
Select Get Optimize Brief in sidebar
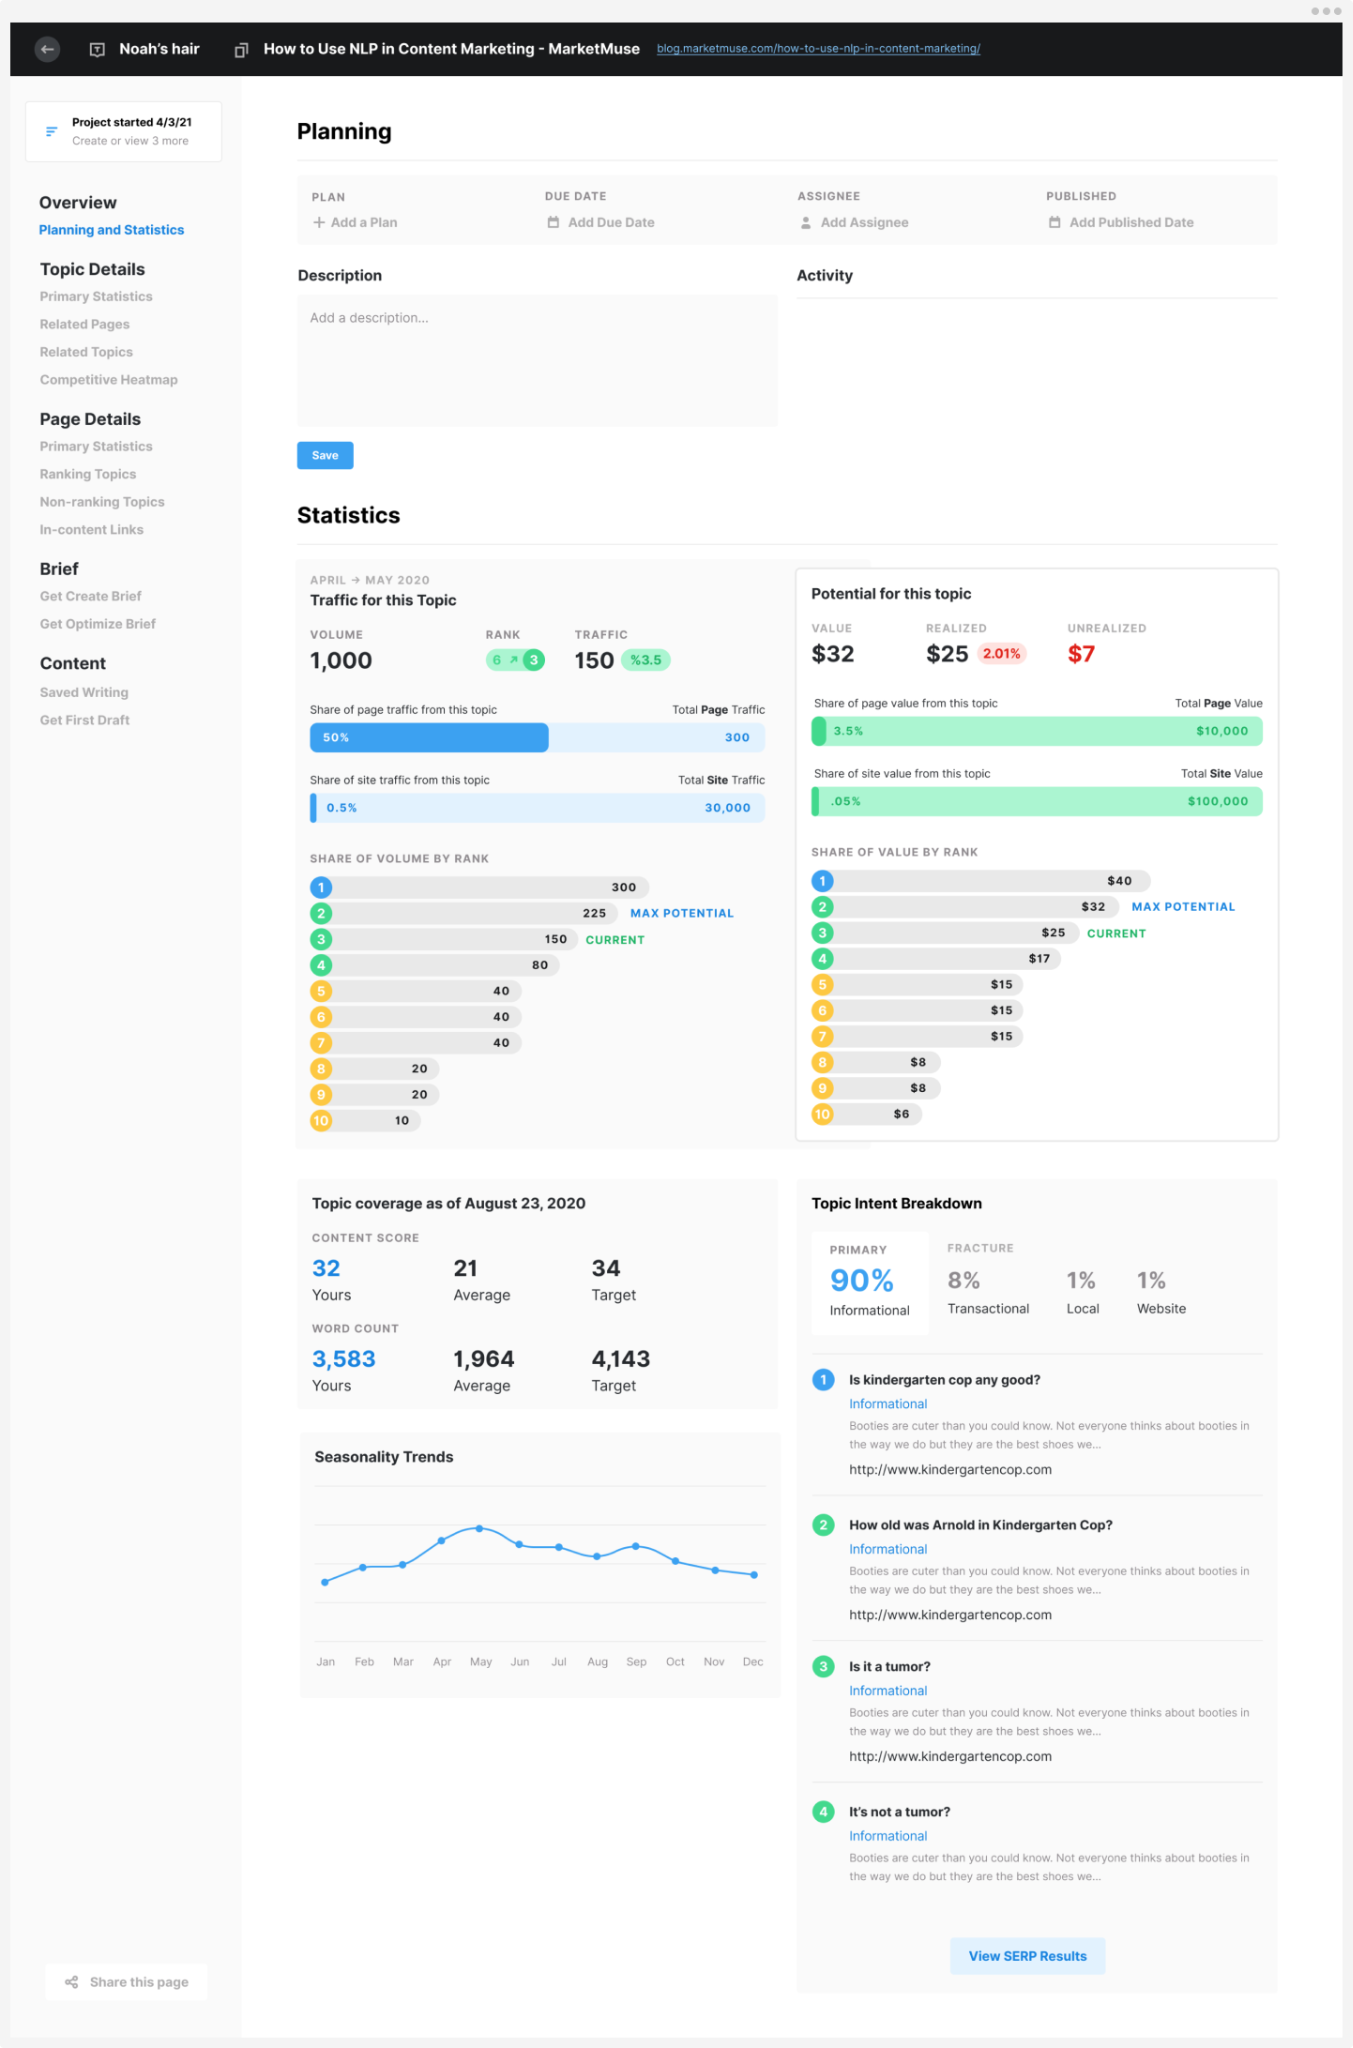(x=98, y=624)
